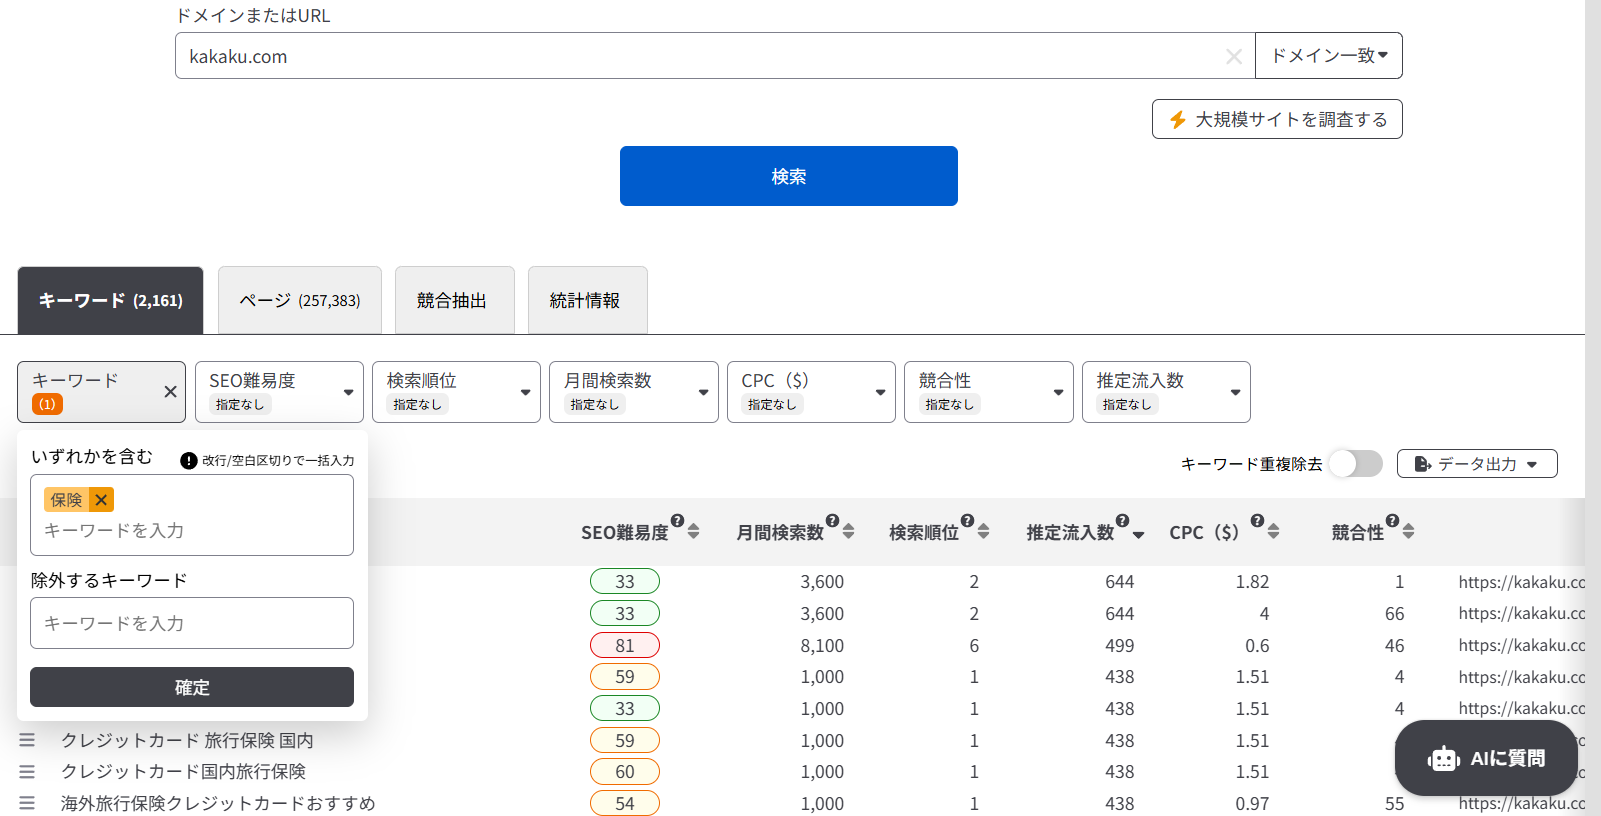Click help icon next to 月間検索数 header
Screen dimensions: 1601x816
(832, 520)
